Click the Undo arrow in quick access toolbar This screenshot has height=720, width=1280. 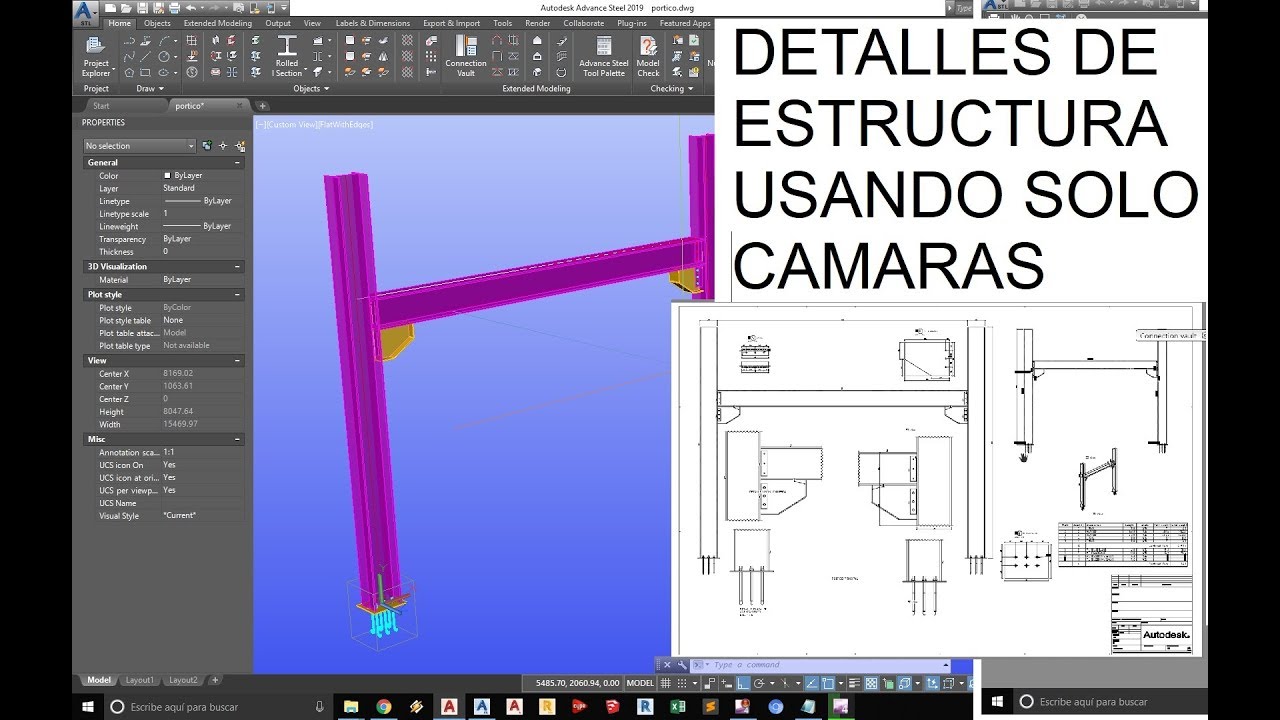coord(190,7)
